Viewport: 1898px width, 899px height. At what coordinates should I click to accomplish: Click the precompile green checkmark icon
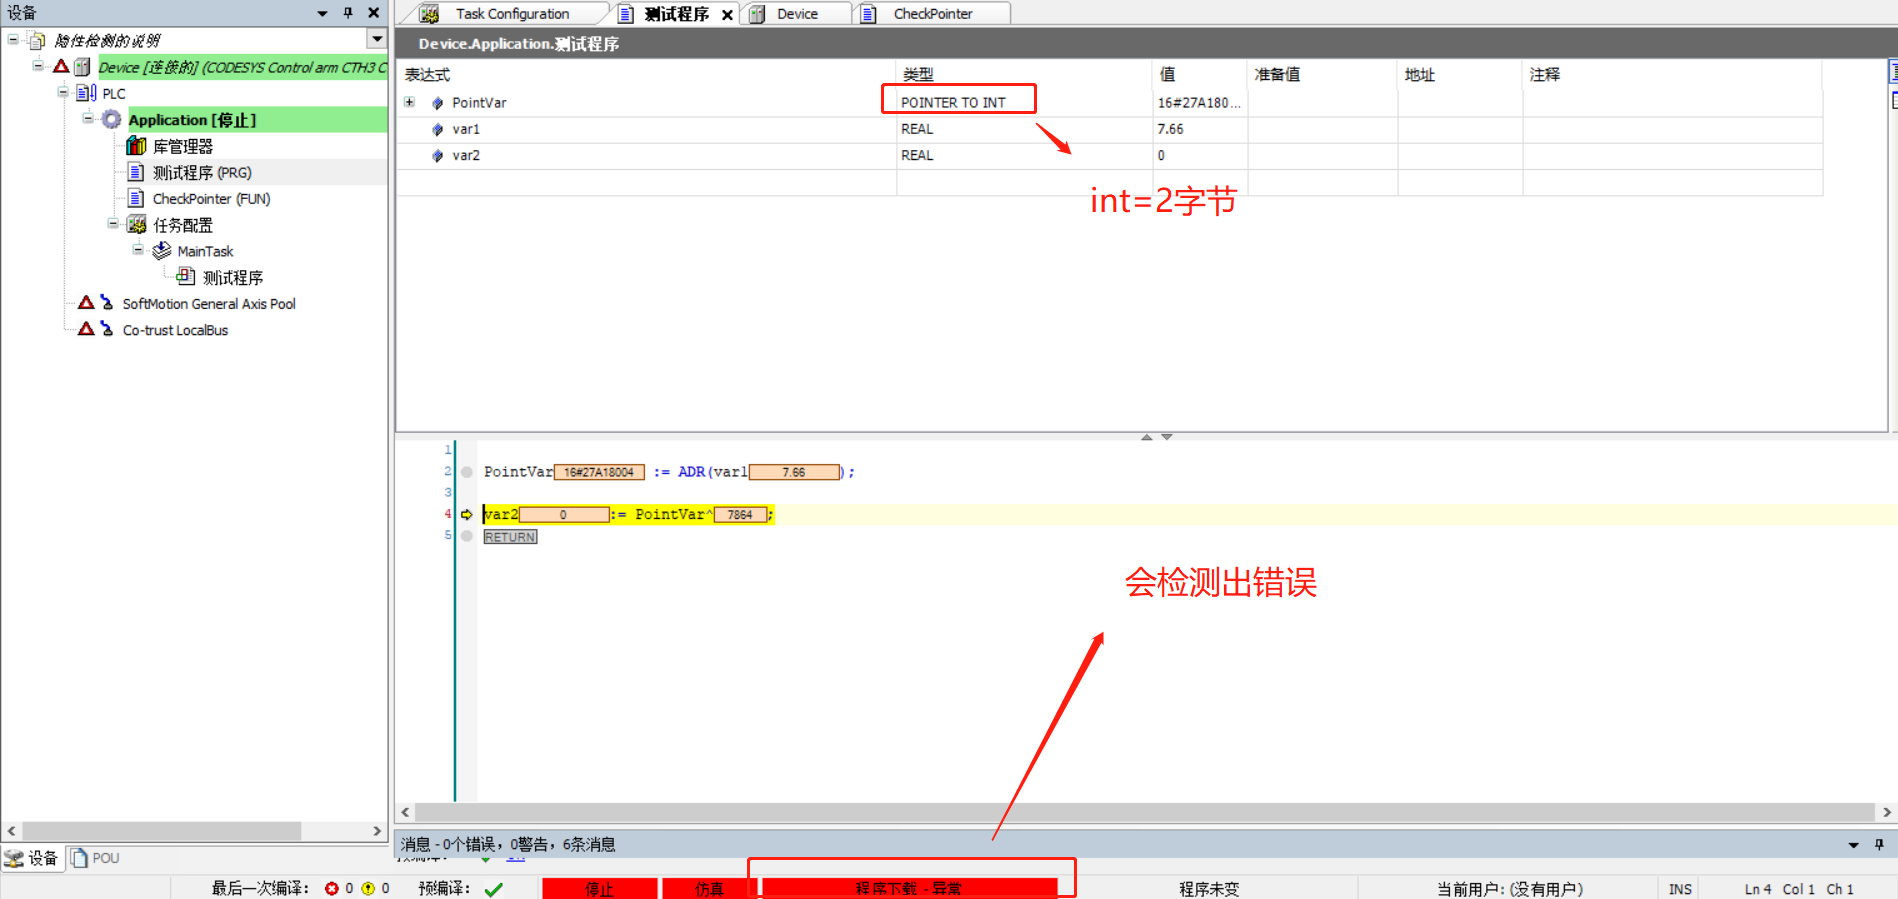point(493,888)
